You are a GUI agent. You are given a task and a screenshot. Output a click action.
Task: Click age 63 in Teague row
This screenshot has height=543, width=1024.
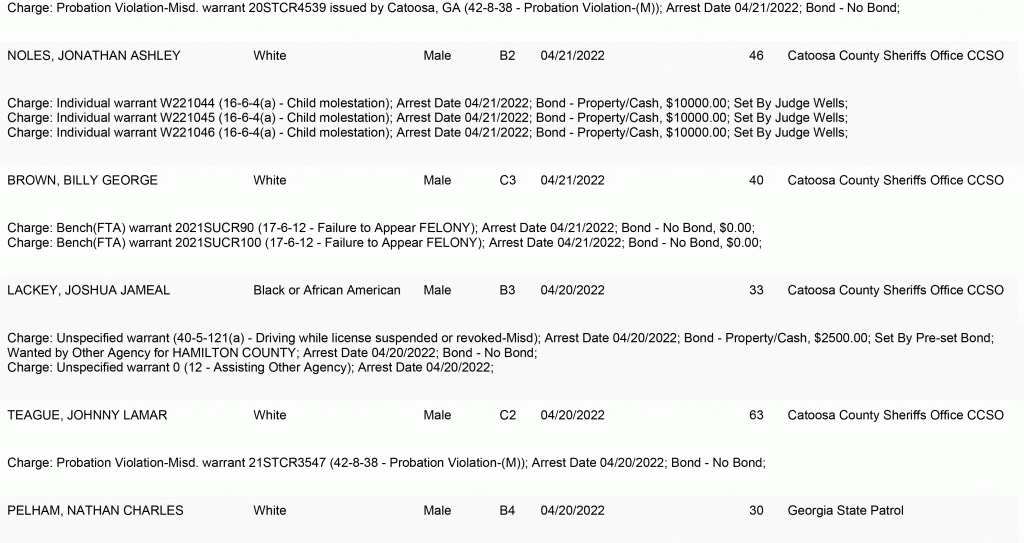pos(756,415)
